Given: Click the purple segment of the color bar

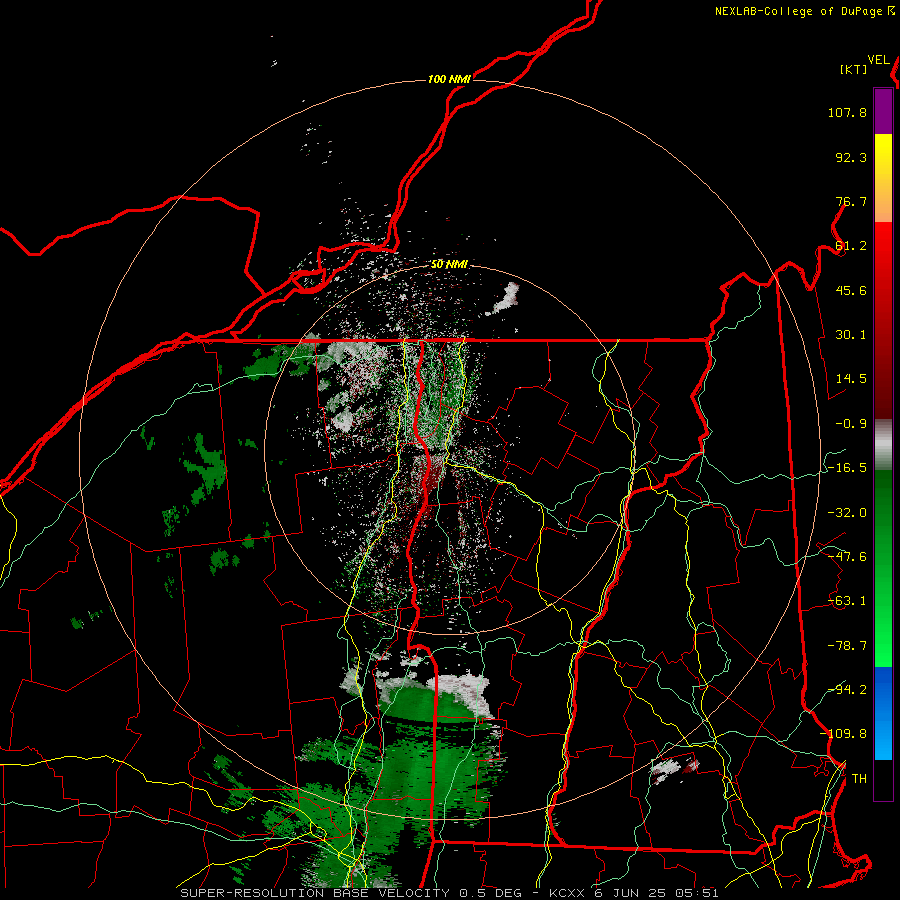Looking at the screenshot, I should click(883, 111).
